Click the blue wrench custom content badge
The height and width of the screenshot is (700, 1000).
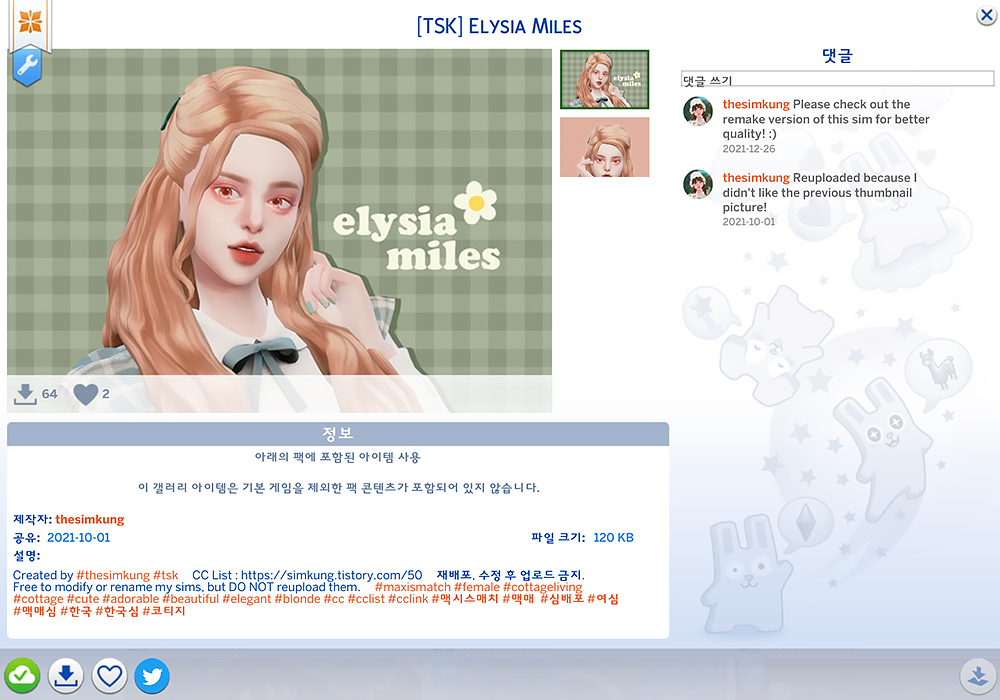(27, 66)
